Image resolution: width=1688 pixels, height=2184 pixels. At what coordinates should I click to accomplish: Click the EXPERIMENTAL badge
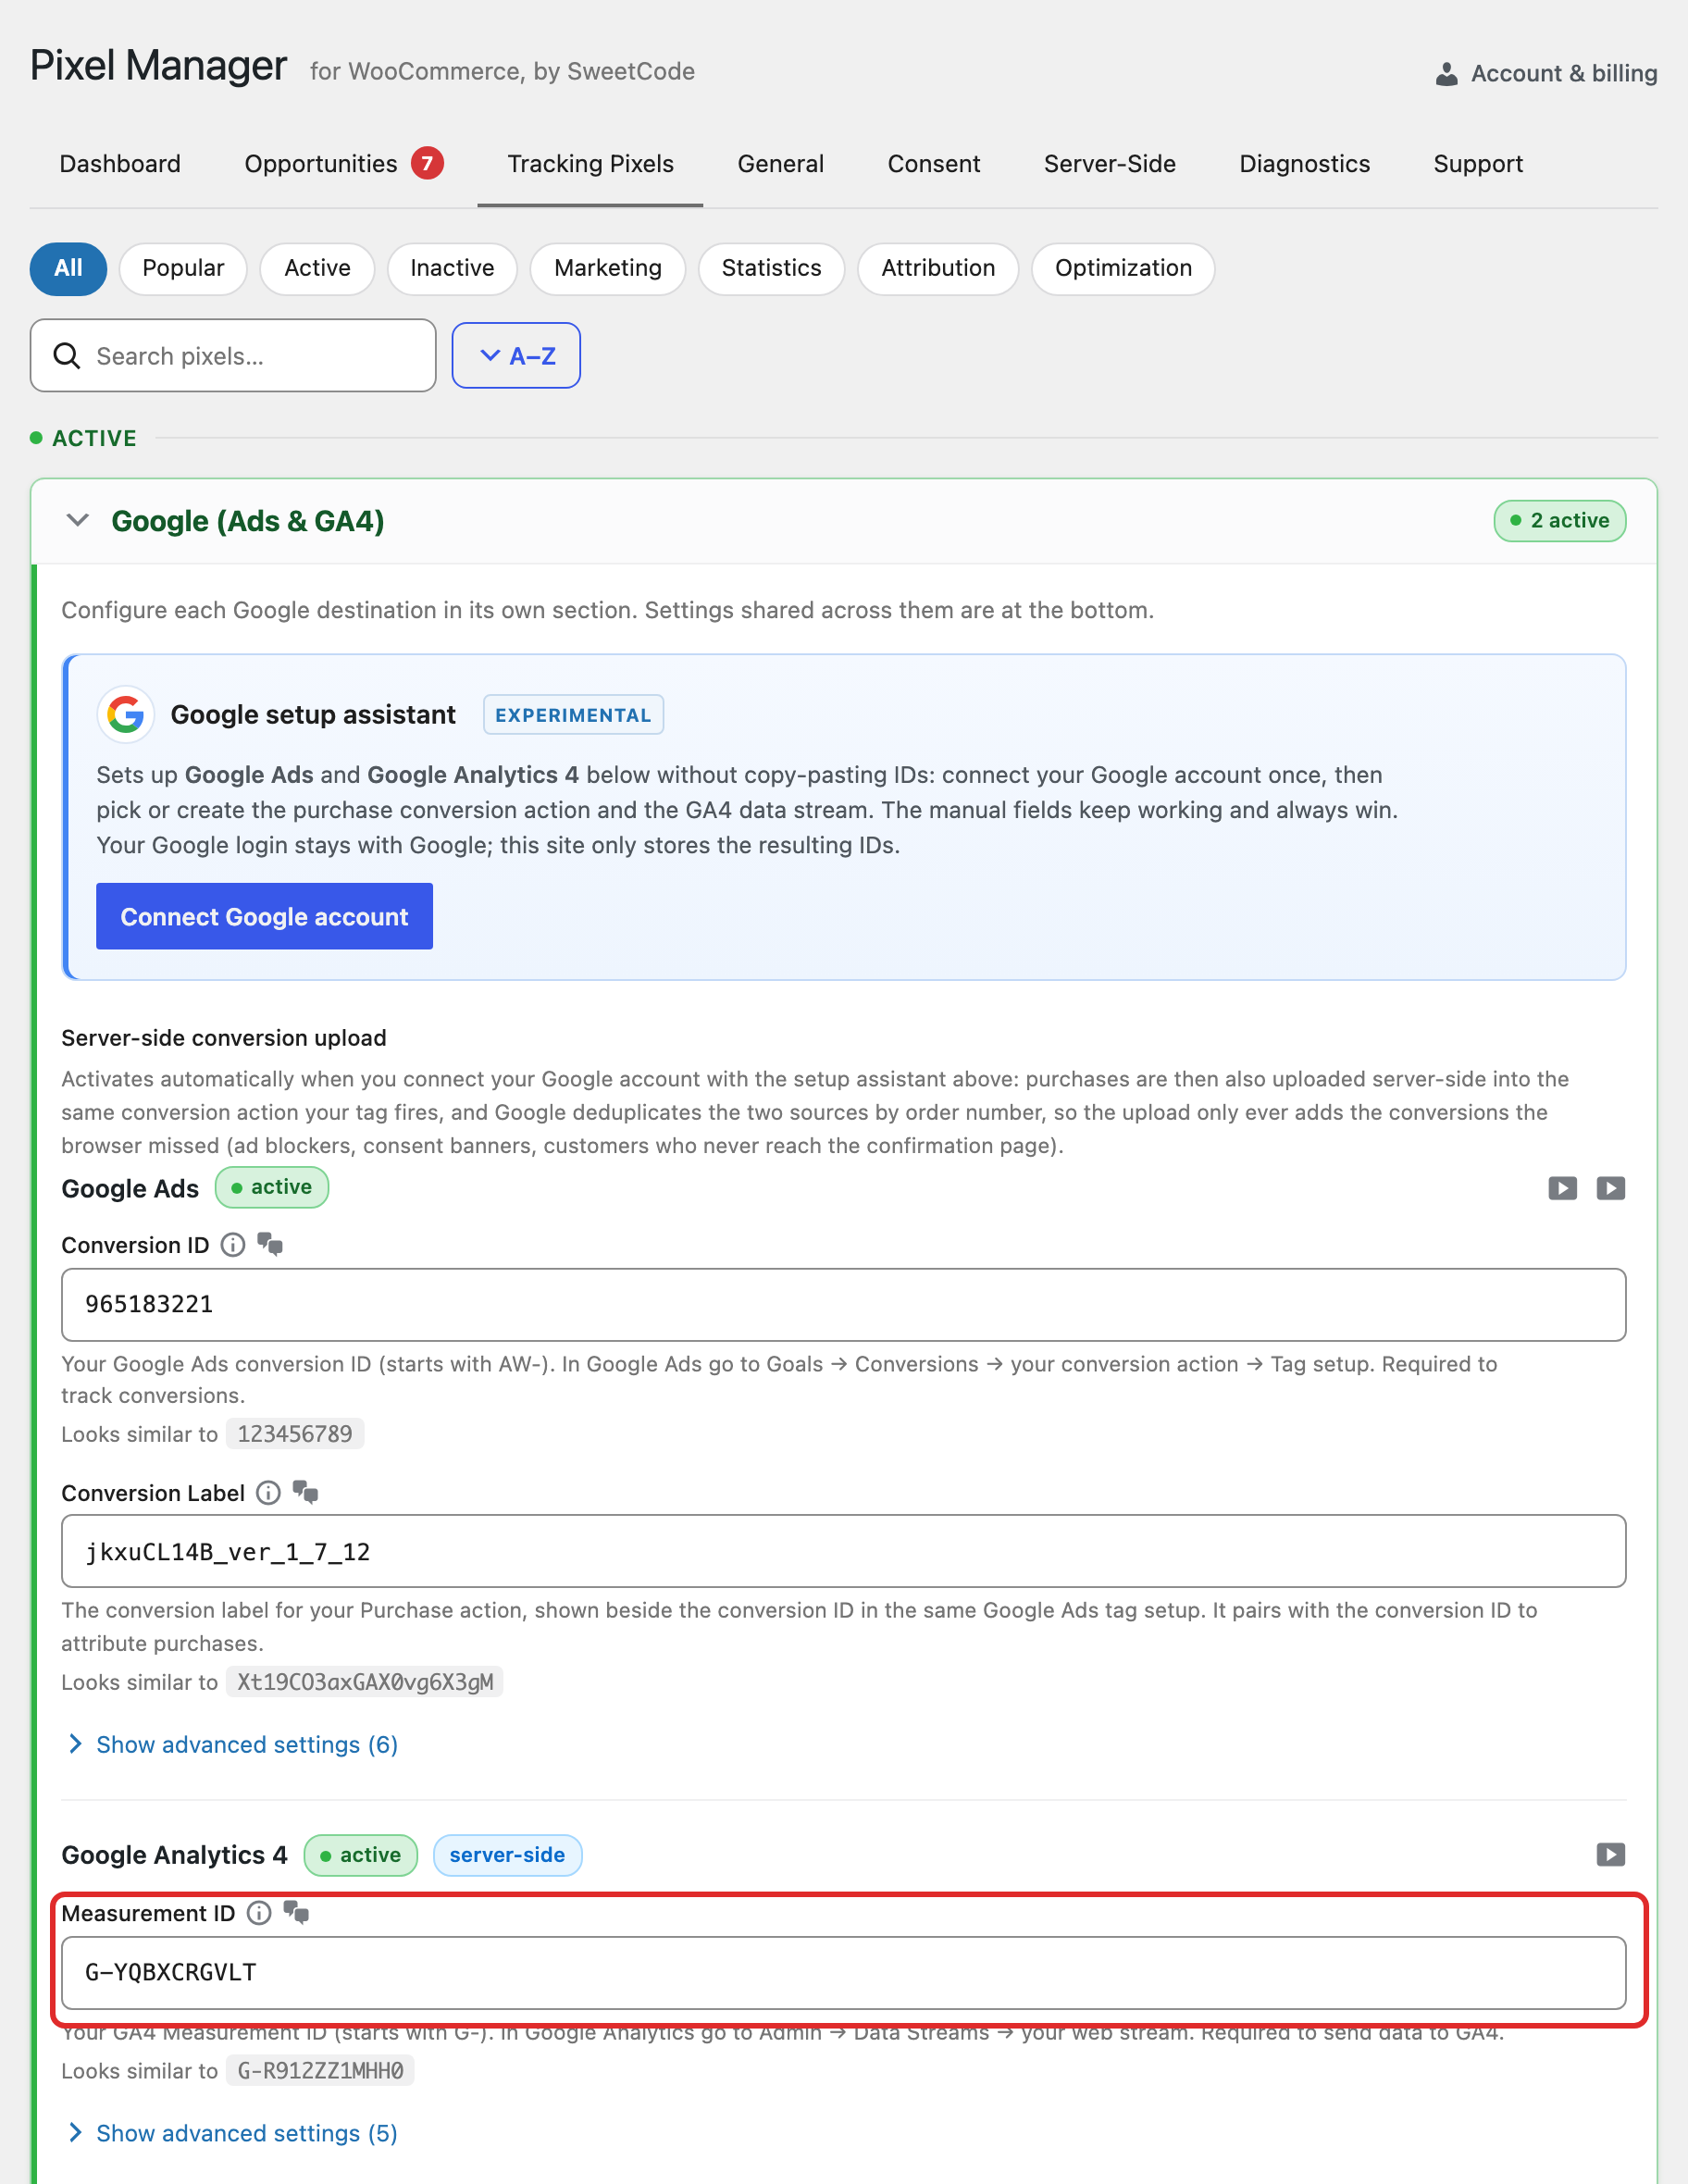click(x=573, y=715)
